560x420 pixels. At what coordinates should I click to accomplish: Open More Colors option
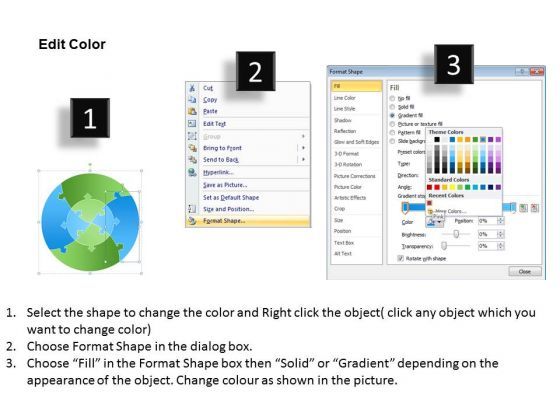(450, 211)
